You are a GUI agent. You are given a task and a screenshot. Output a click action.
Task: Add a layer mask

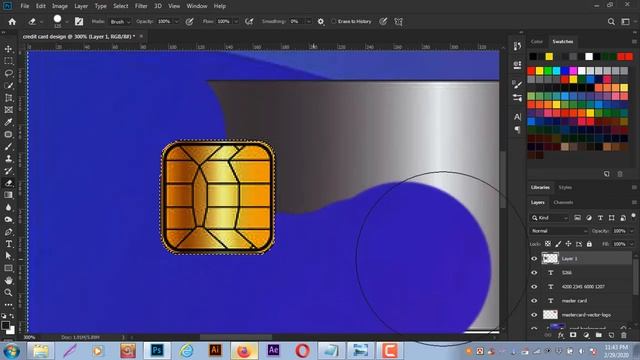click(x=573, y=335)
